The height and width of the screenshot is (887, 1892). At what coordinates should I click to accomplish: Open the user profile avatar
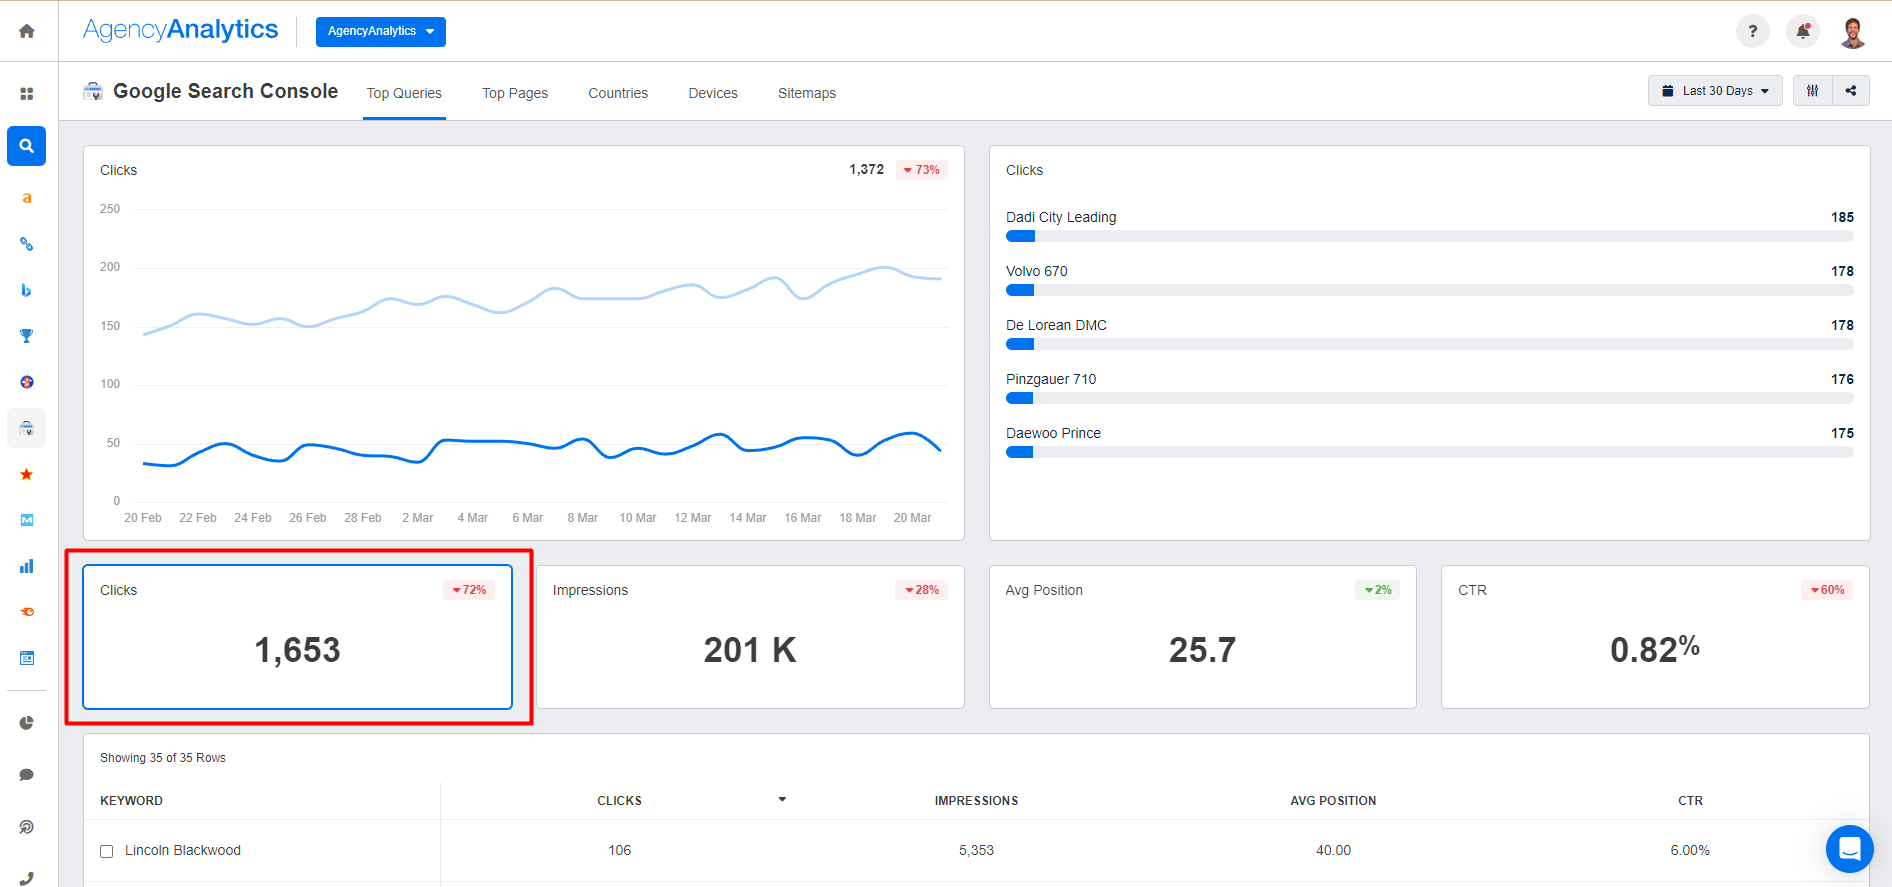1853,32
